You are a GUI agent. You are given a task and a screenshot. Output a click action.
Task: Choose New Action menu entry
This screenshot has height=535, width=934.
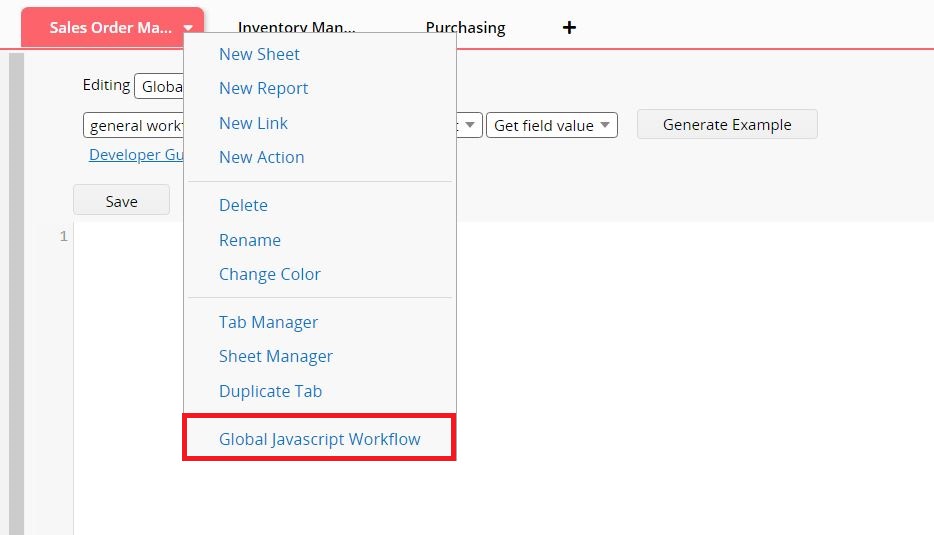[261, 157]
